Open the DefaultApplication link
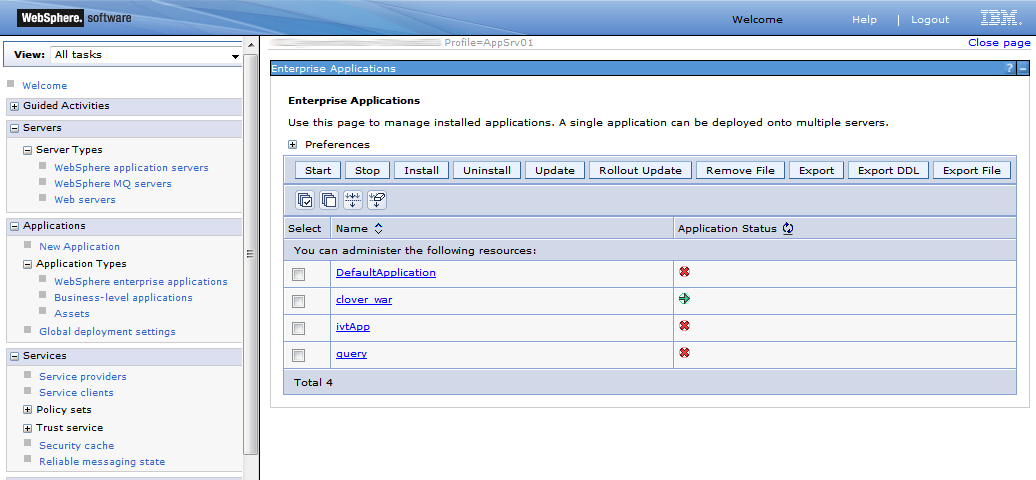 click(x=386, y=272)
